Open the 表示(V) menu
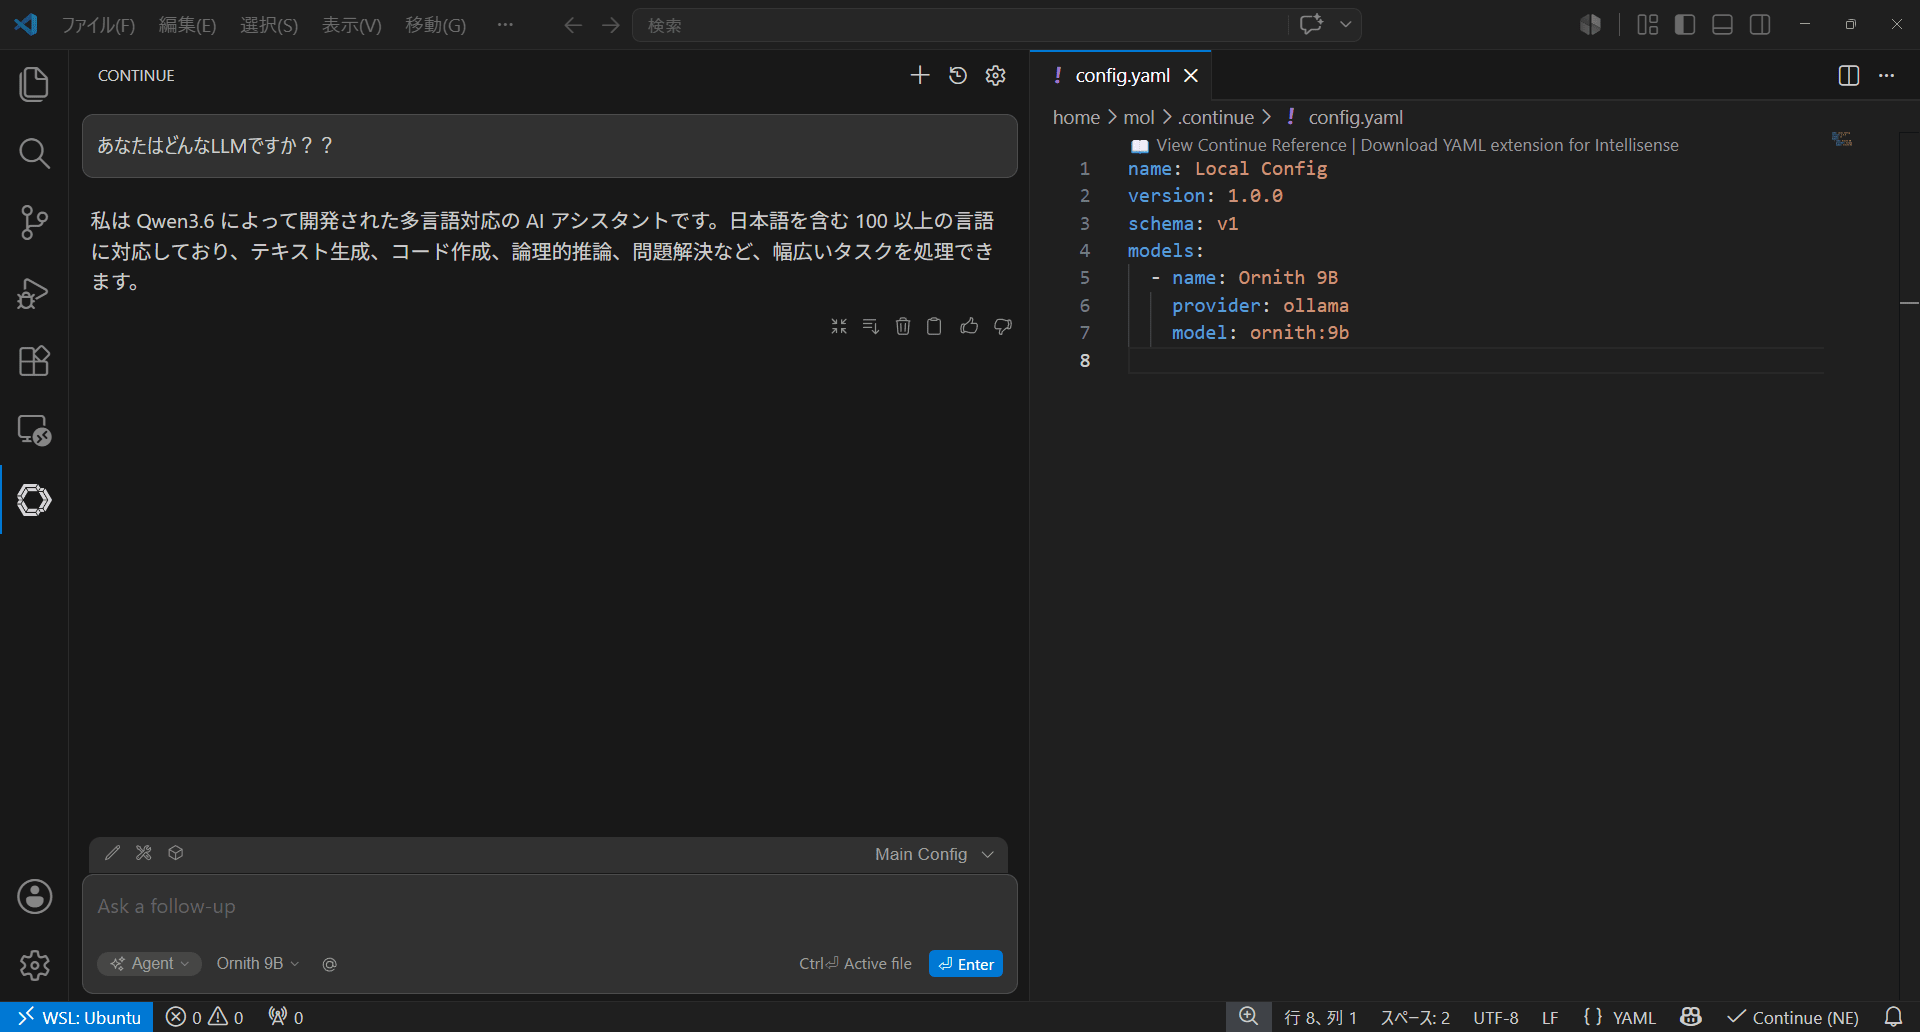The image size is (1920, 1032). 351,25
